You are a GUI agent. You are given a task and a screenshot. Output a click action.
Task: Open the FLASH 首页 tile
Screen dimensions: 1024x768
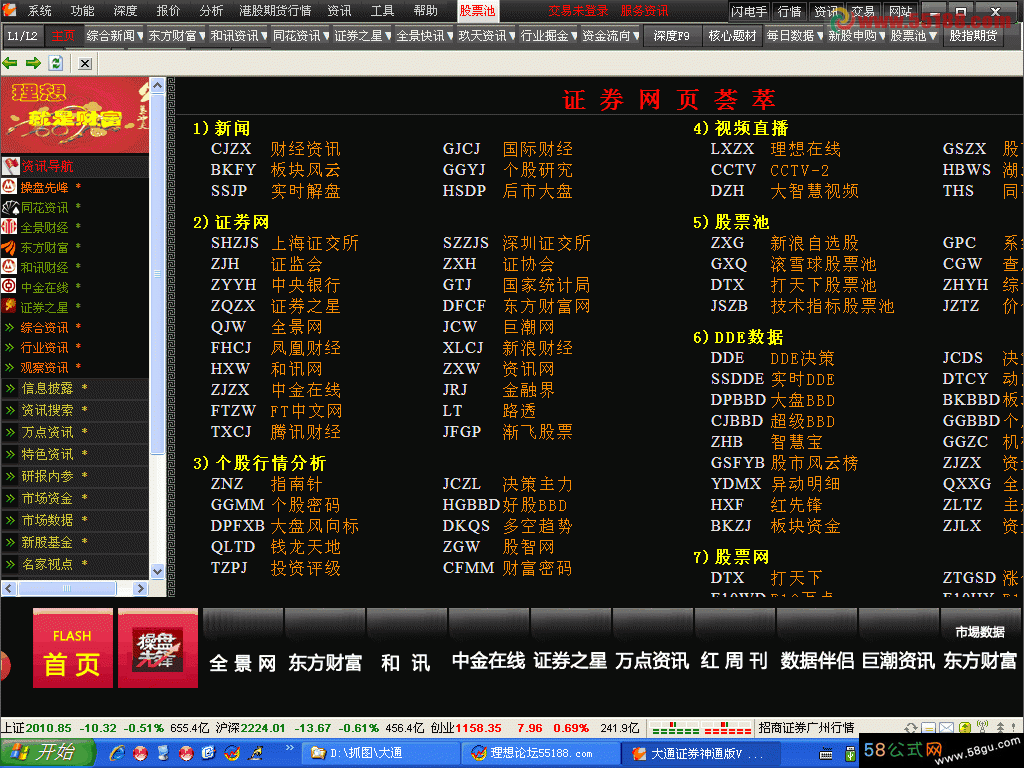coord(72,648)
